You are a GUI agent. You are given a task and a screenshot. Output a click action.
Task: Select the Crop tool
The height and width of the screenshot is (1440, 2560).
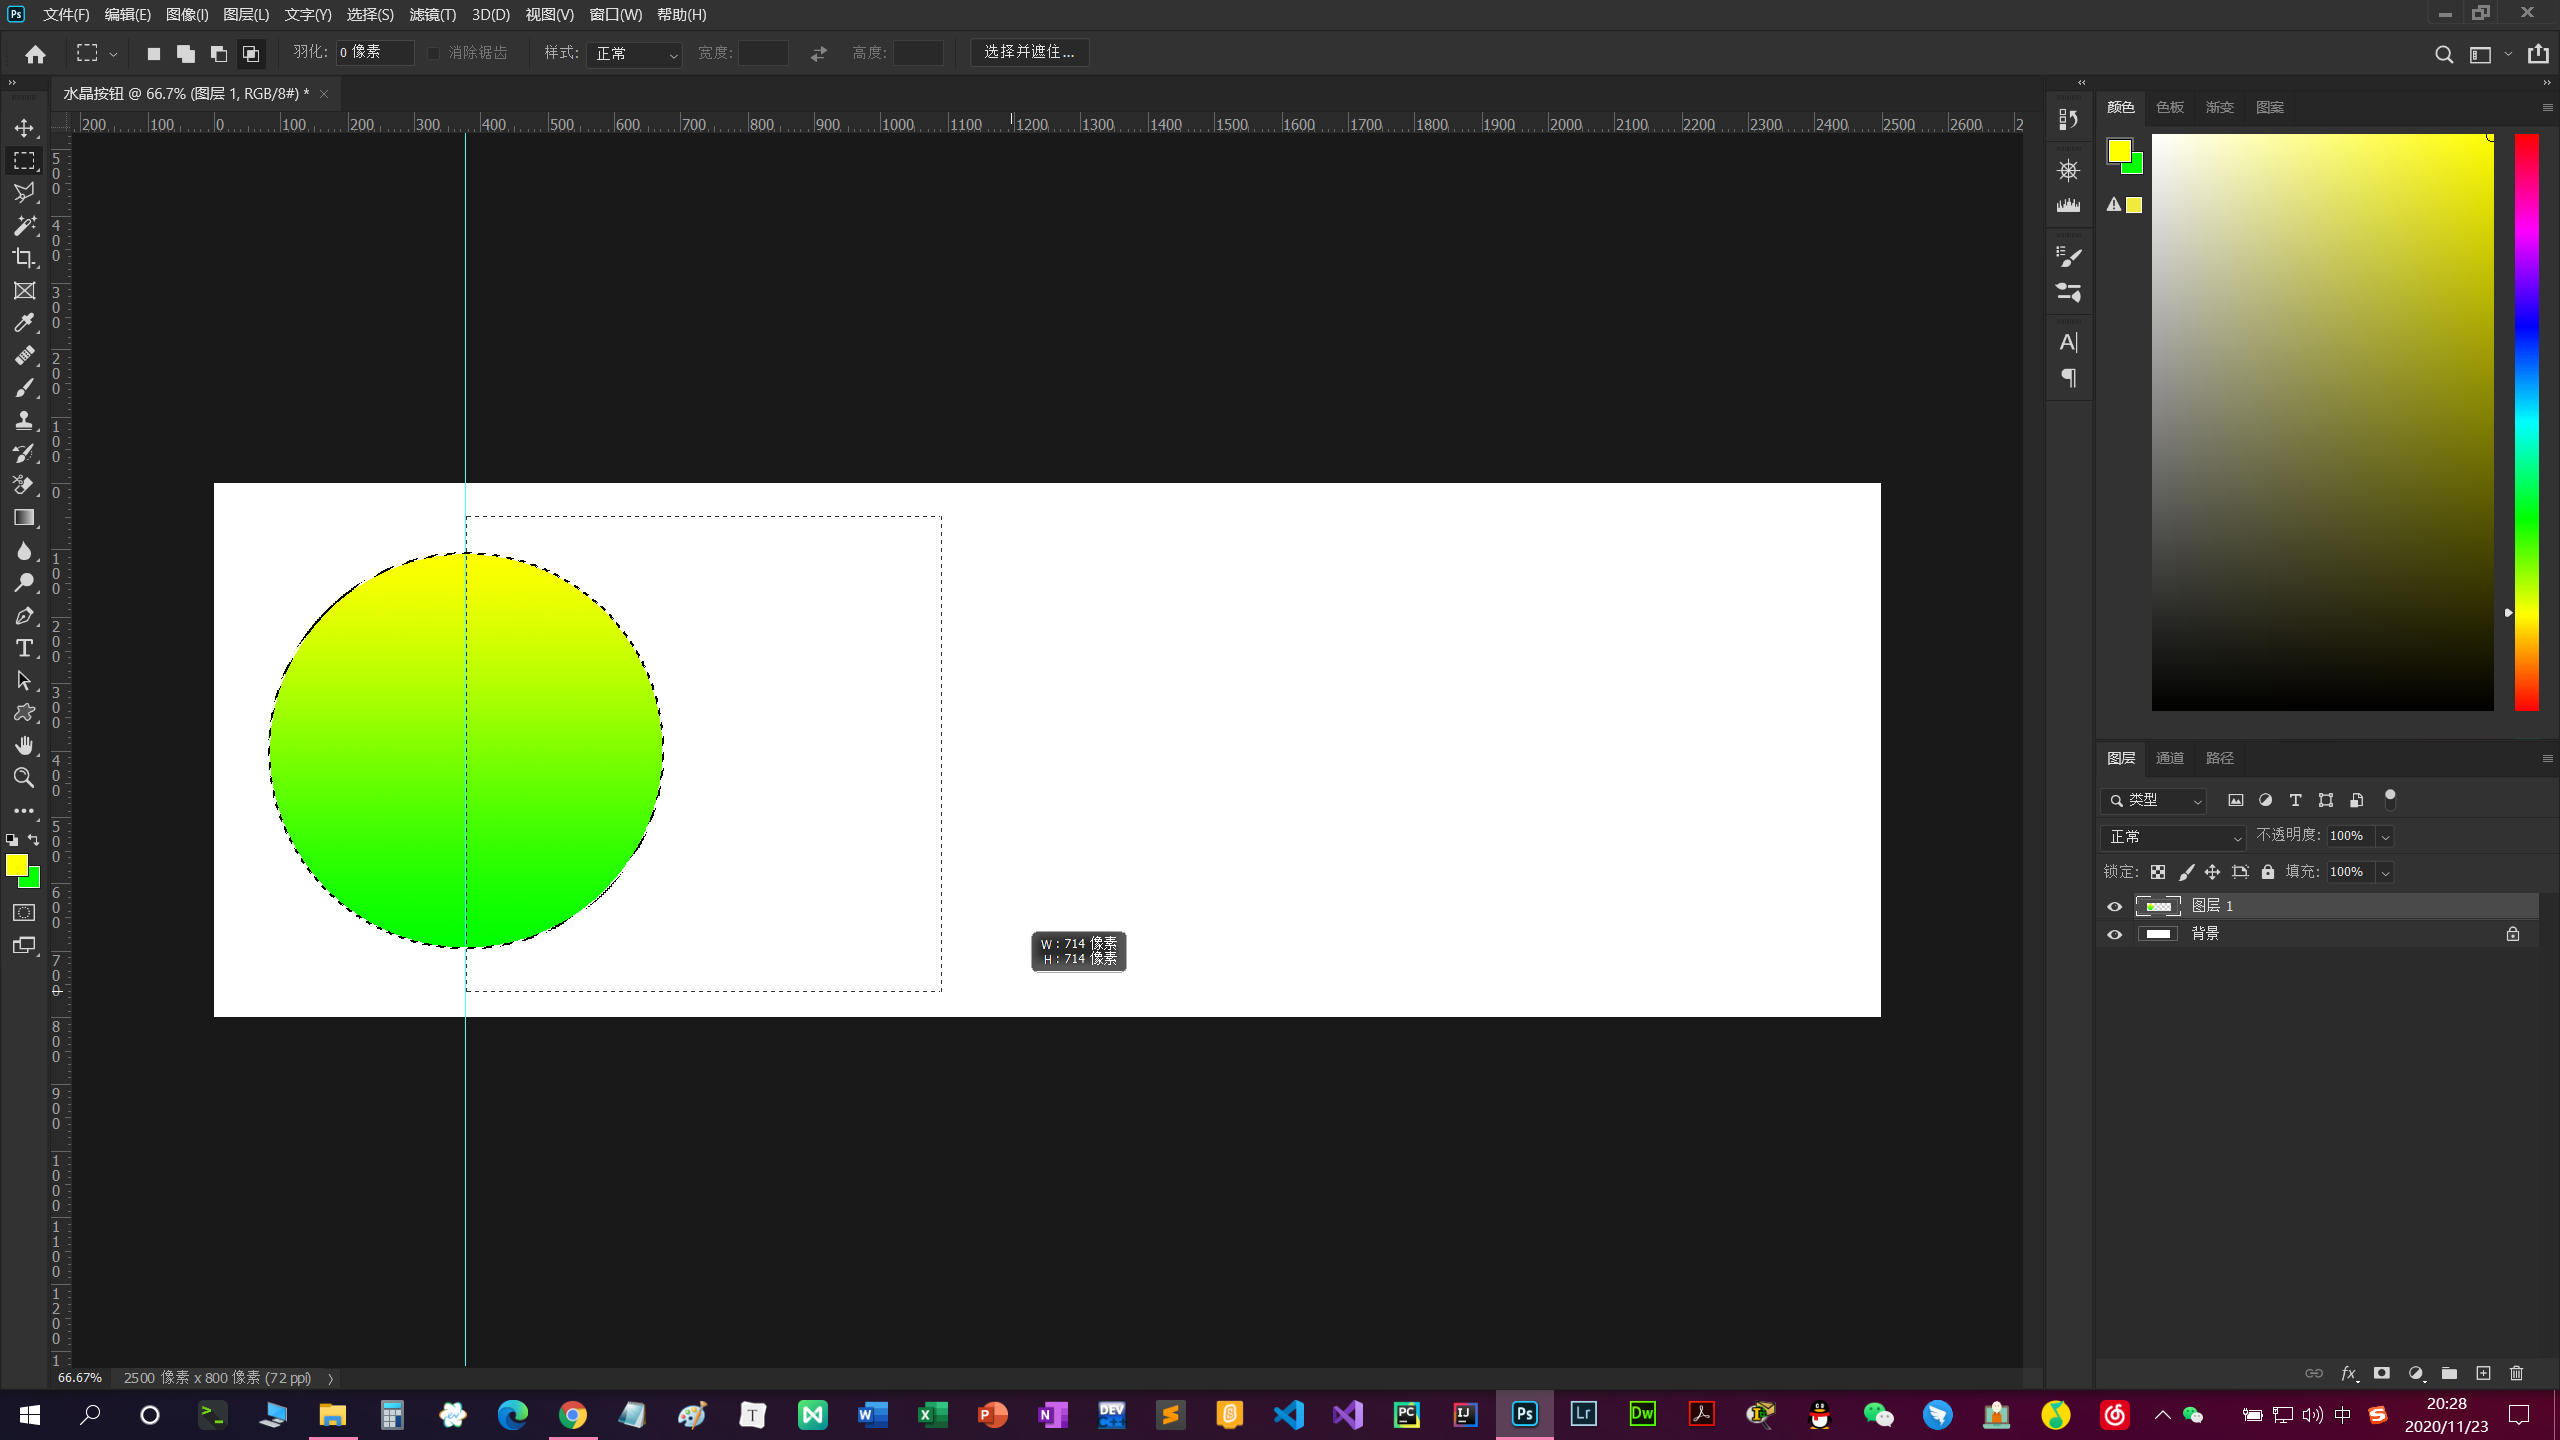24,258
